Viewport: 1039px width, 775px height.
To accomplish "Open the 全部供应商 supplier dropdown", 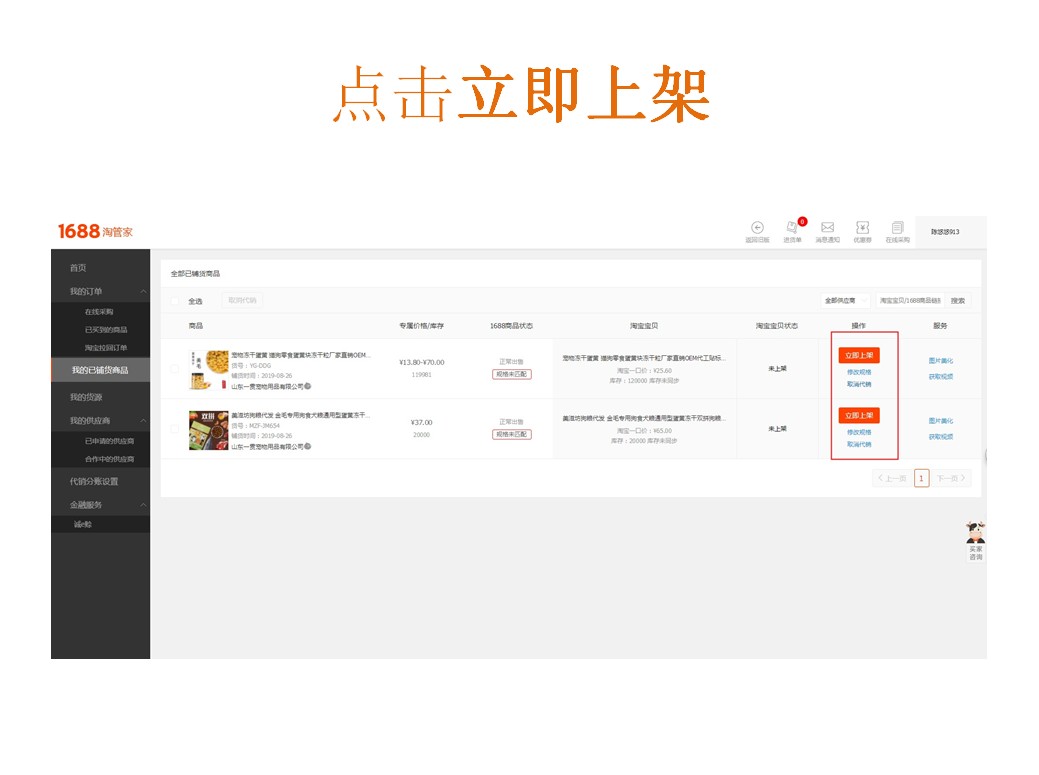I will tap(843, 301).
